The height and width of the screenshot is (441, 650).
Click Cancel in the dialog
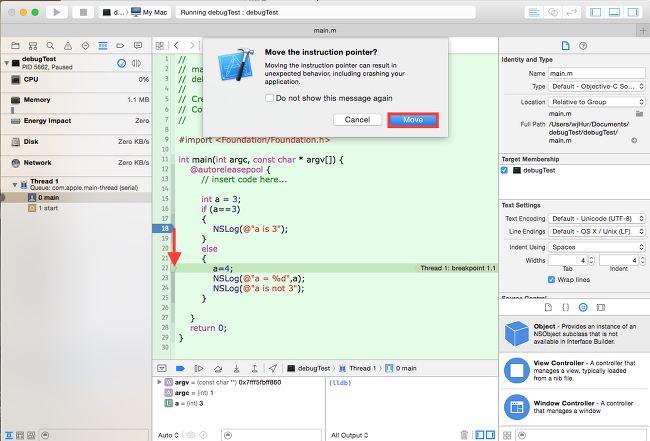(357, 120)
